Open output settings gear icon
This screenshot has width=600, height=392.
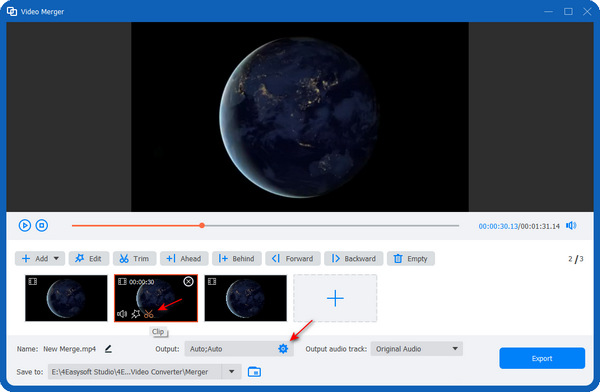pos(283,349)
